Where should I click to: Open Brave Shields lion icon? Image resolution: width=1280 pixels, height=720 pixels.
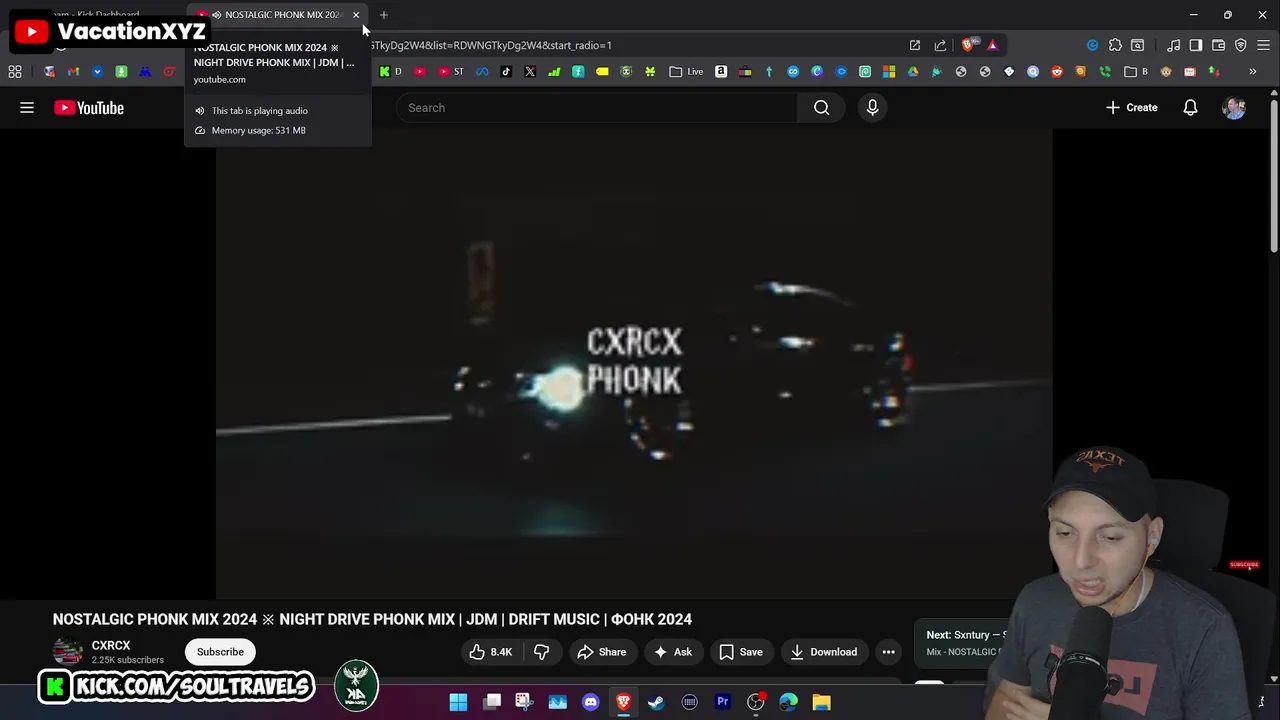click(967, 45)
